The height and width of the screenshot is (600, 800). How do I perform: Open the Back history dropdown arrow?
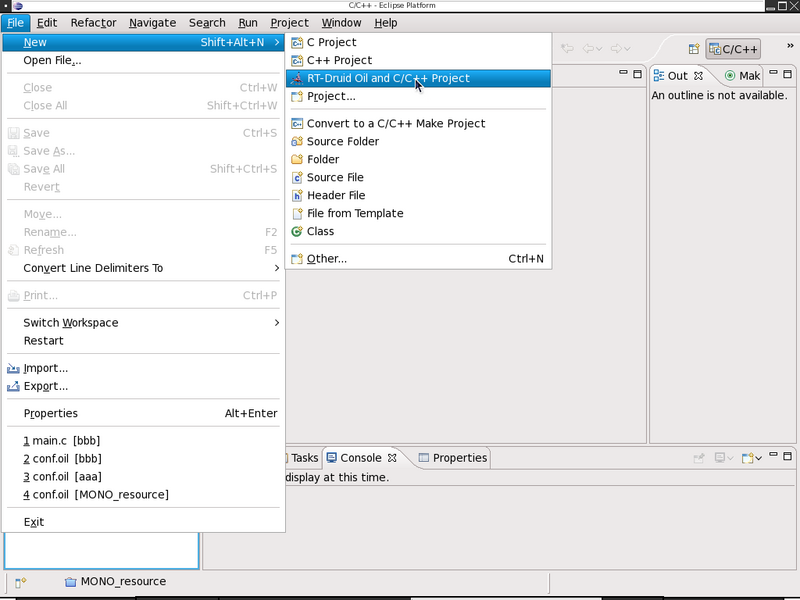click(599, 49)
